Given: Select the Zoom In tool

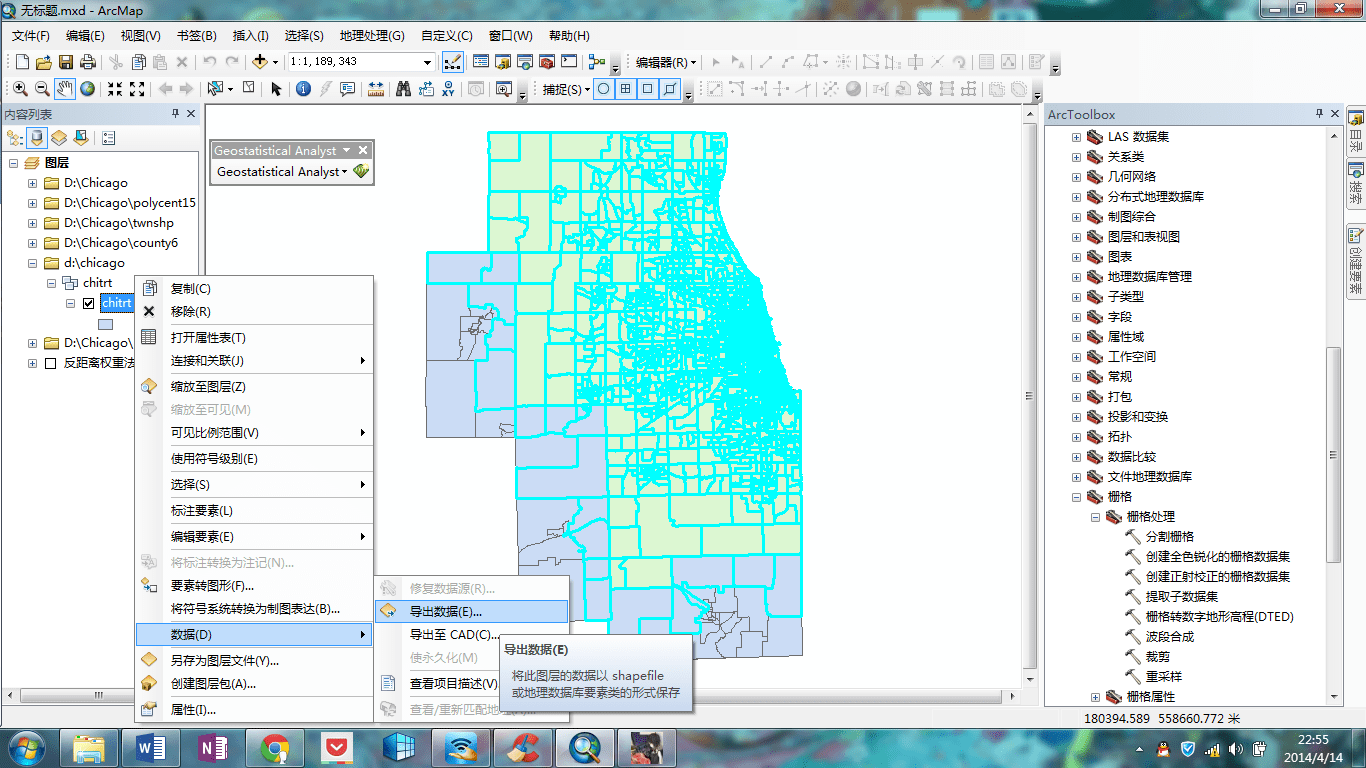Looking at the screenshot, I should [21, 88].
